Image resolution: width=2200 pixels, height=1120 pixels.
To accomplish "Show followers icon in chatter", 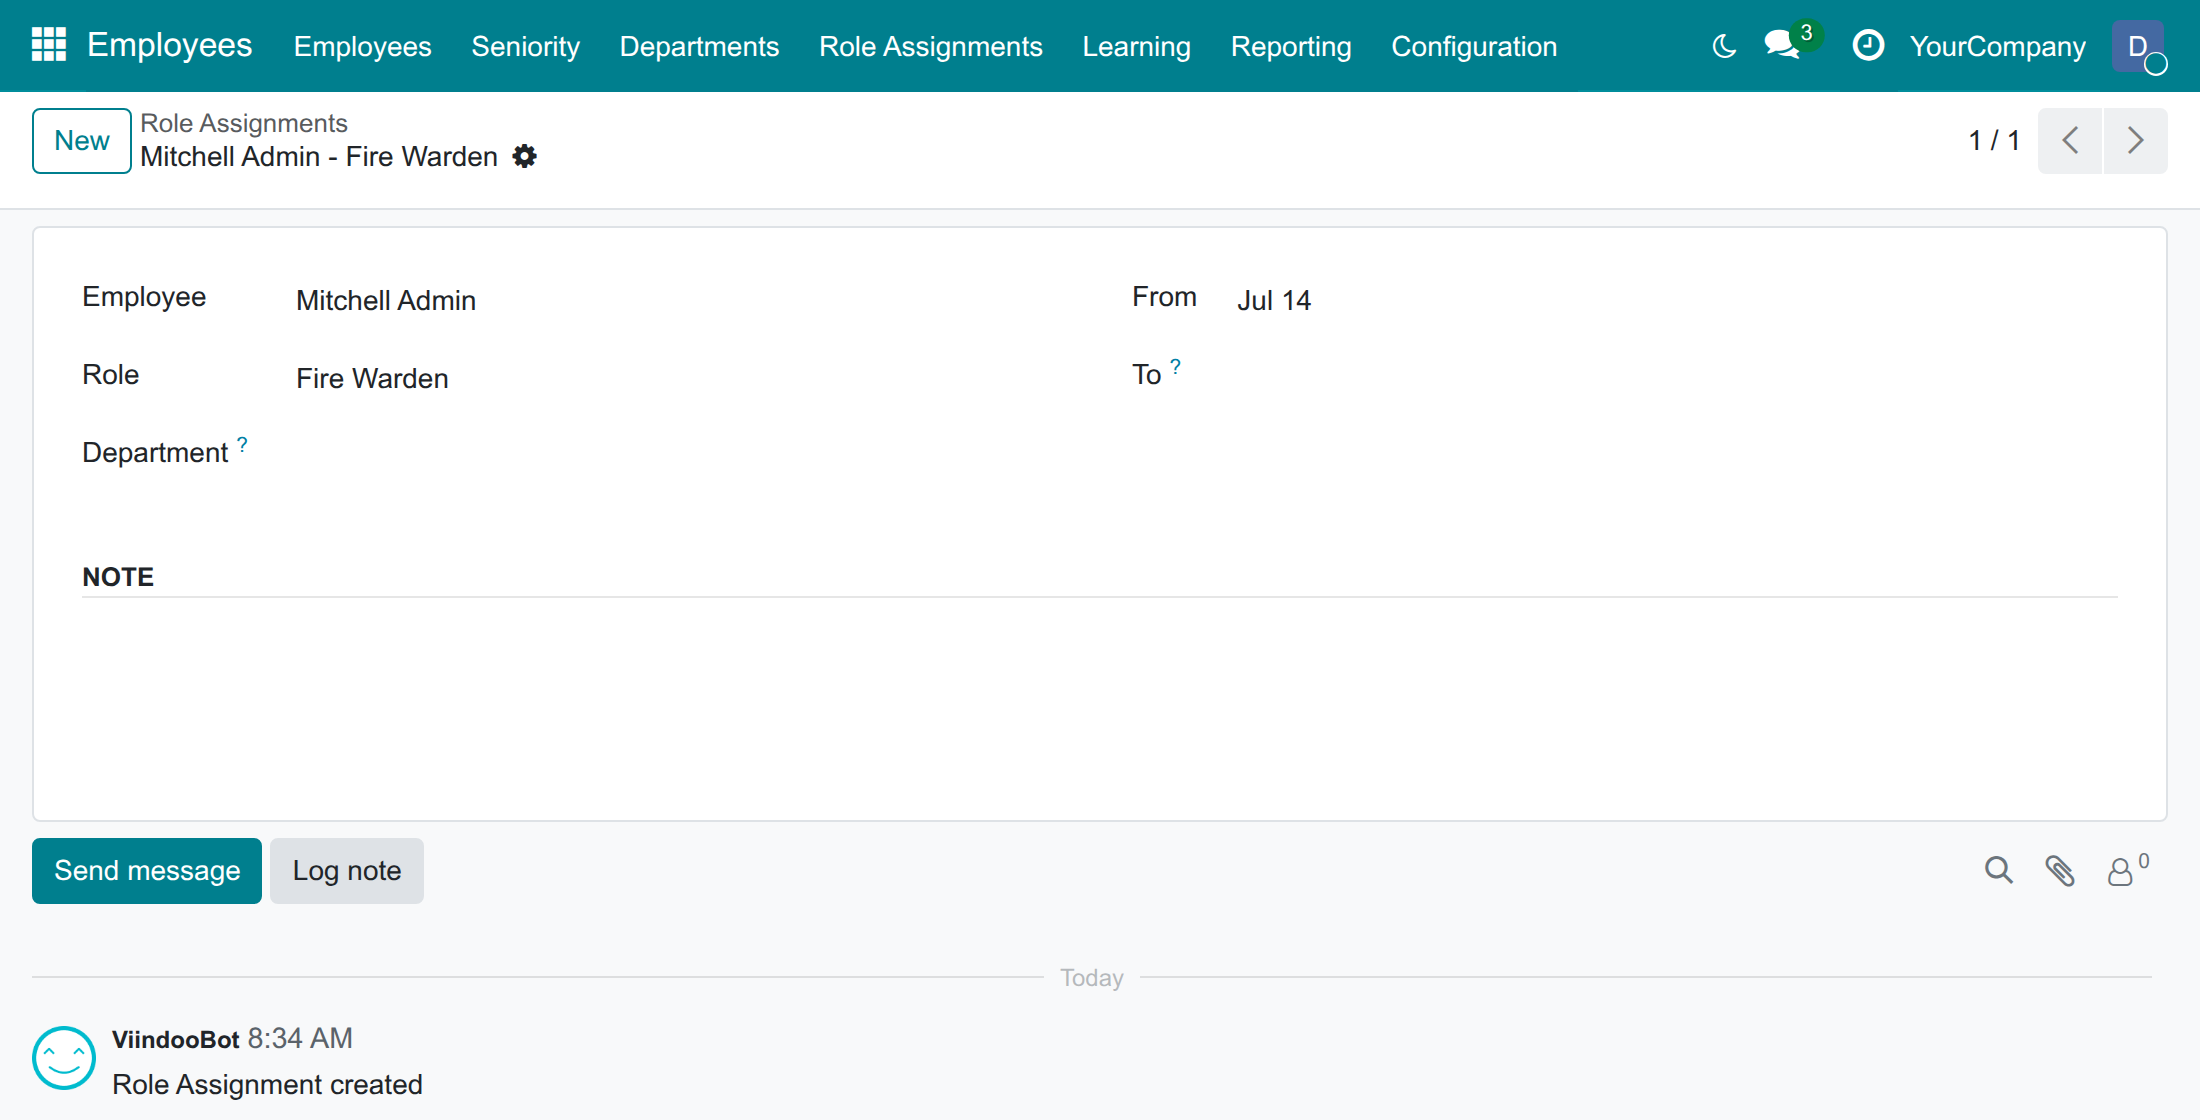I will [x=2127, y=870].
